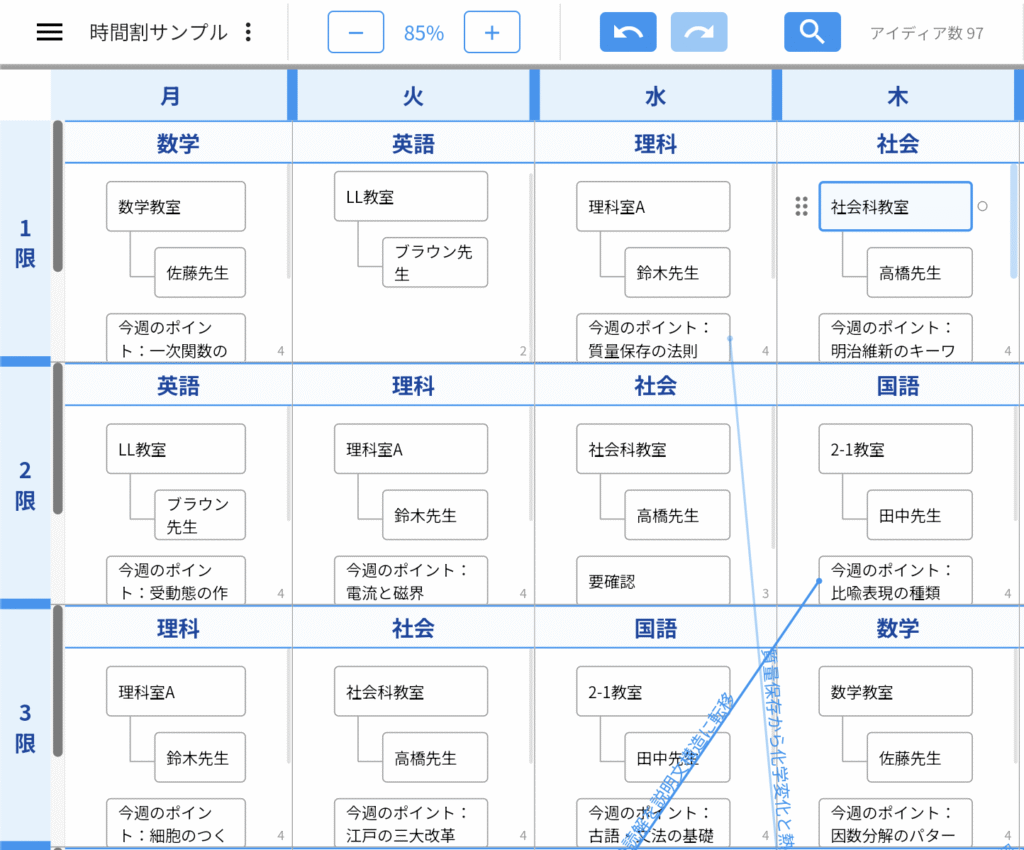Select the 高橋先生 card in Wednesday 2限

(677, 514)
